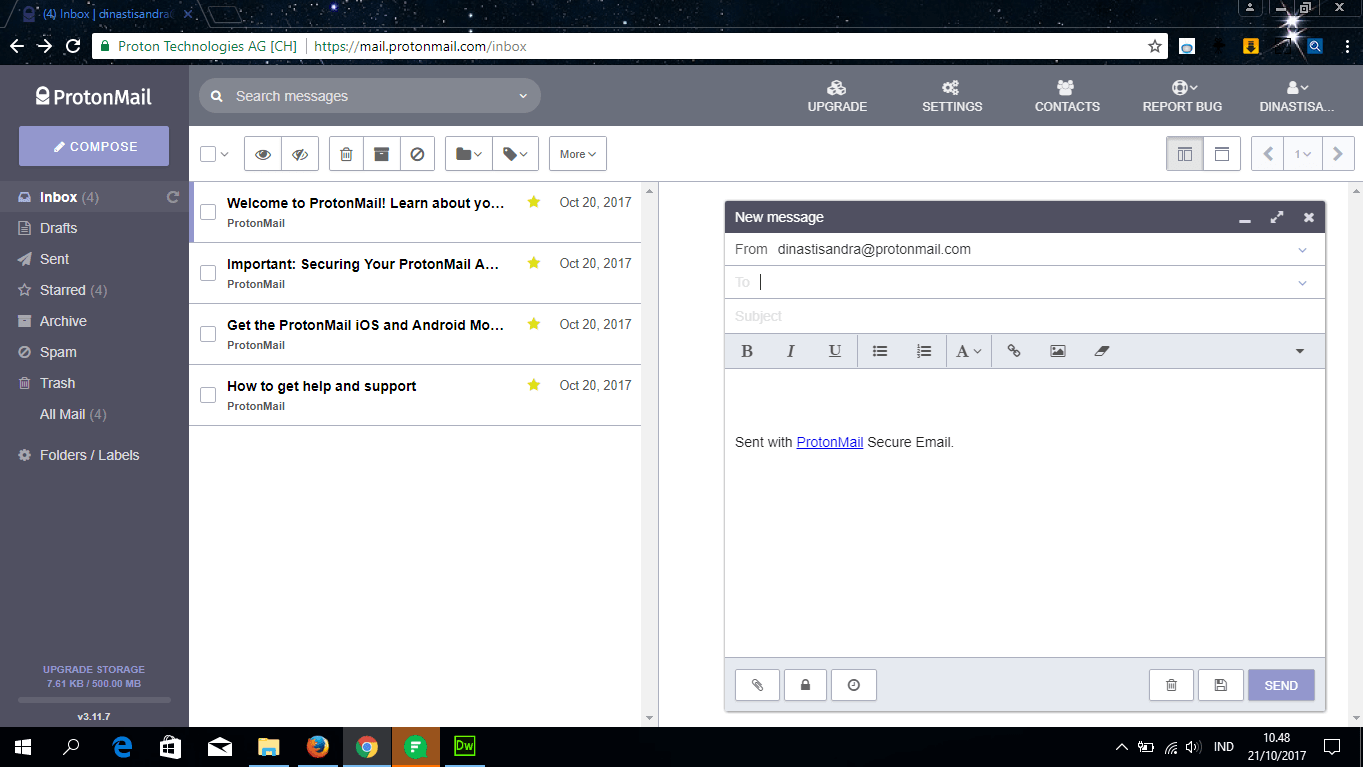
Task: Mark as spam with the ban icon
Action: coord(417,154)
